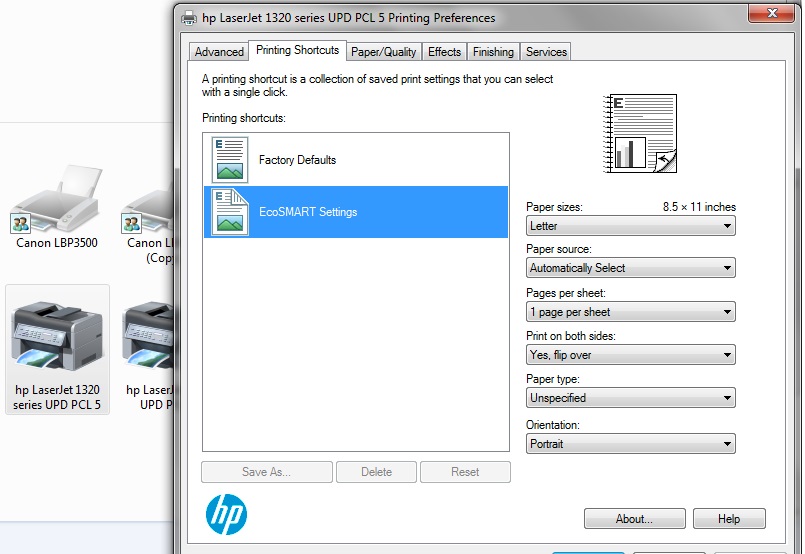Open the Pages per sheet dropdown

630,312
